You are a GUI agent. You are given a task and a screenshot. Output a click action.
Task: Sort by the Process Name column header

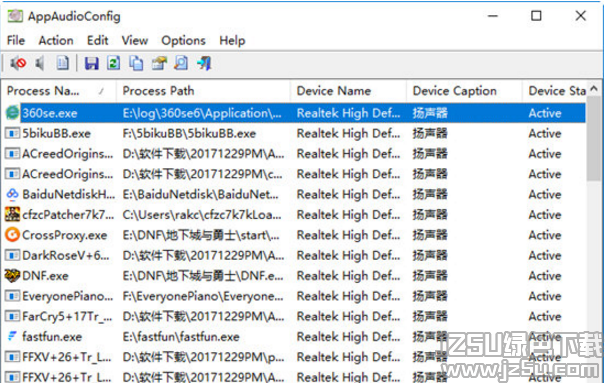59,91
